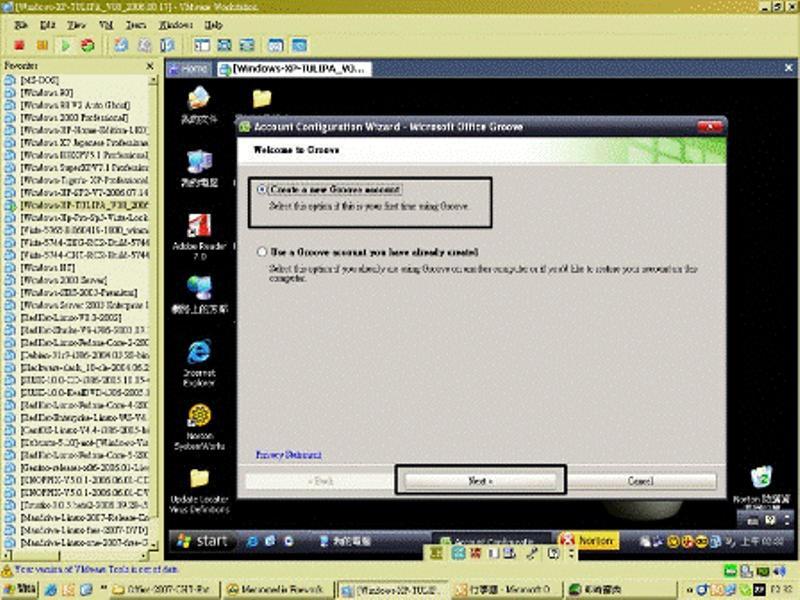
Task: Click the guest Start button
Action: [203, 540]
